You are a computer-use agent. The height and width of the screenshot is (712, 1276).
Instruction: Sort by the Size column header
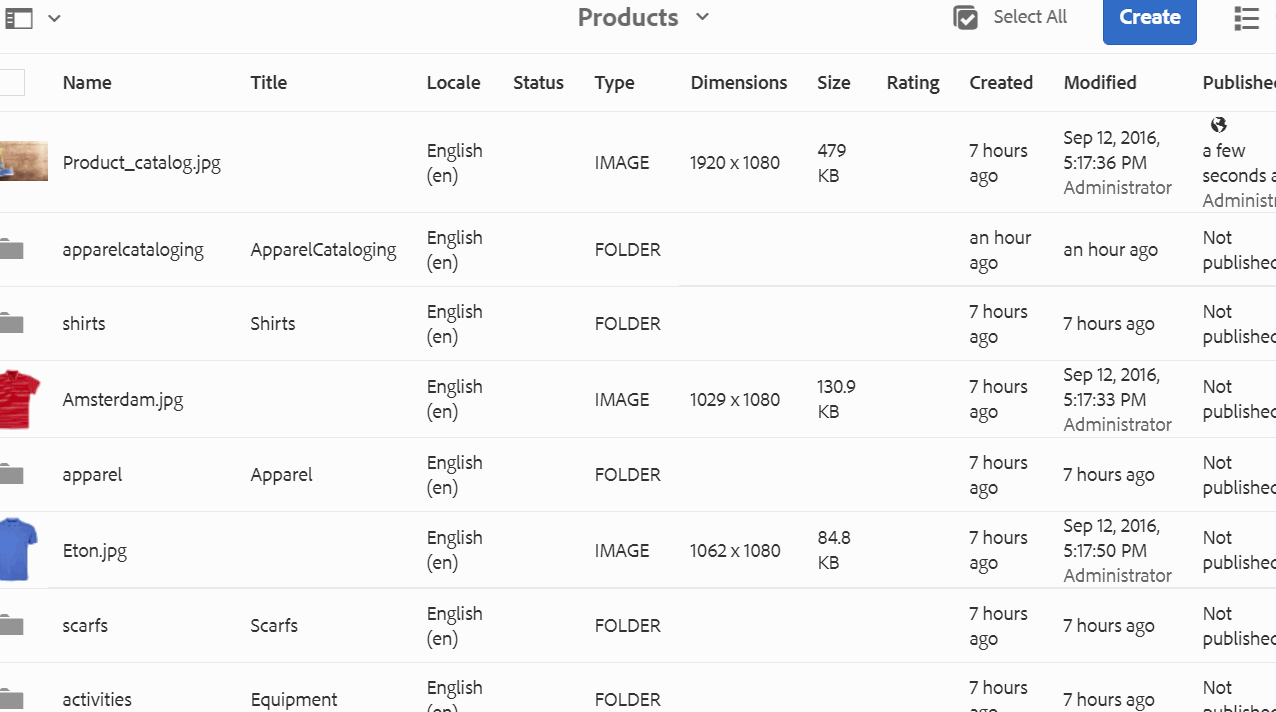click(x=833, y=83)
